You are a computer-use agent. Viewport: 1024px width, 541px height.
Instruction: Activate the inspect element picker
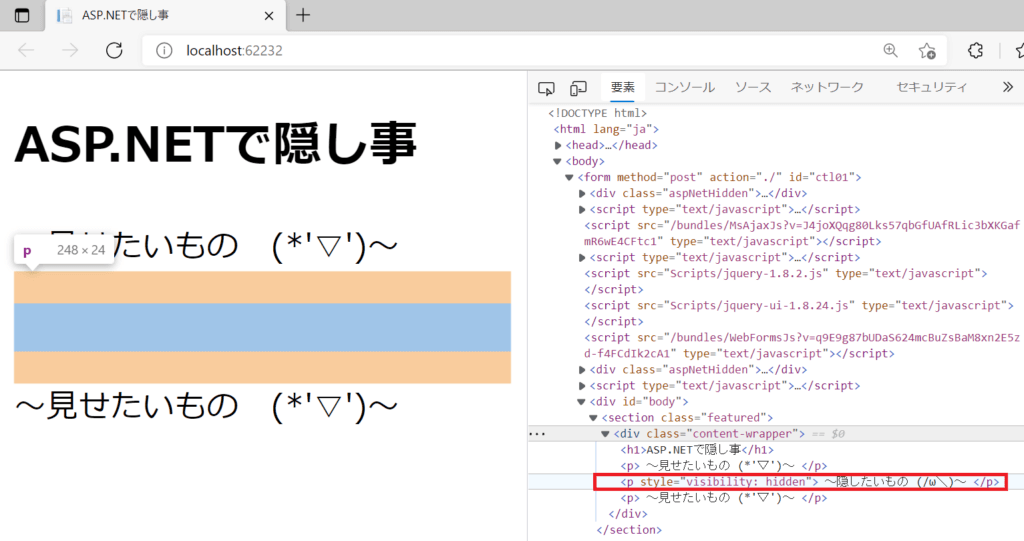tap(546, 88)
